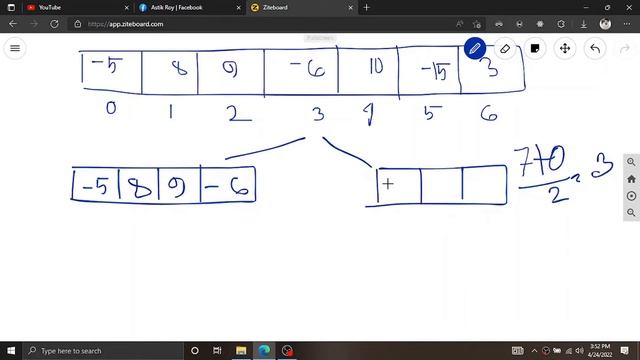Image resolution: width=640 pixels, height=360 pixels.
Task: Add a sticky note
Action: pos(535,49)
